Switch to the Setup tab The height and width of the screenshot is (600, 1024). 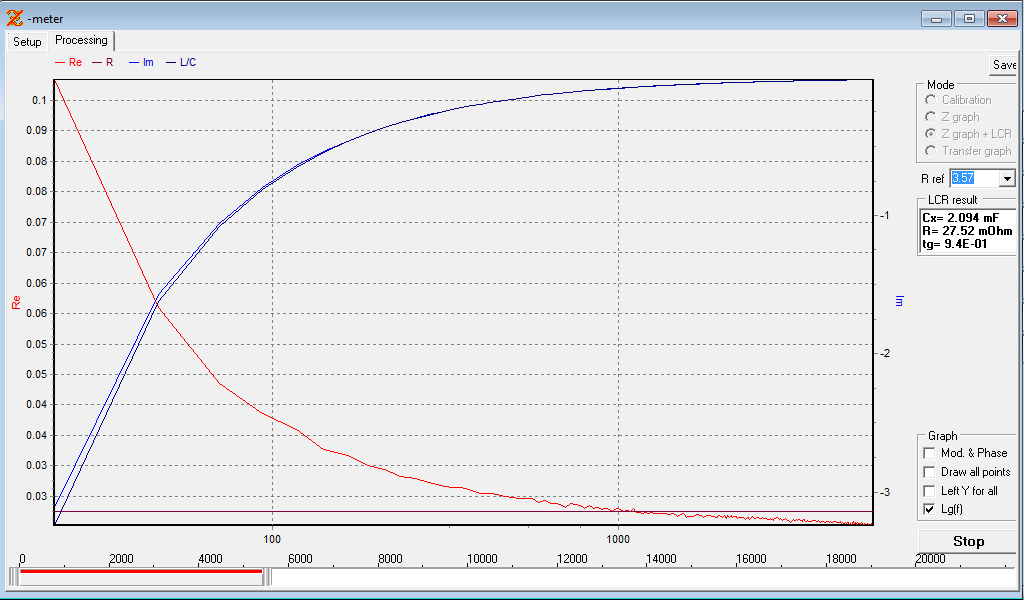pos(27,42)
